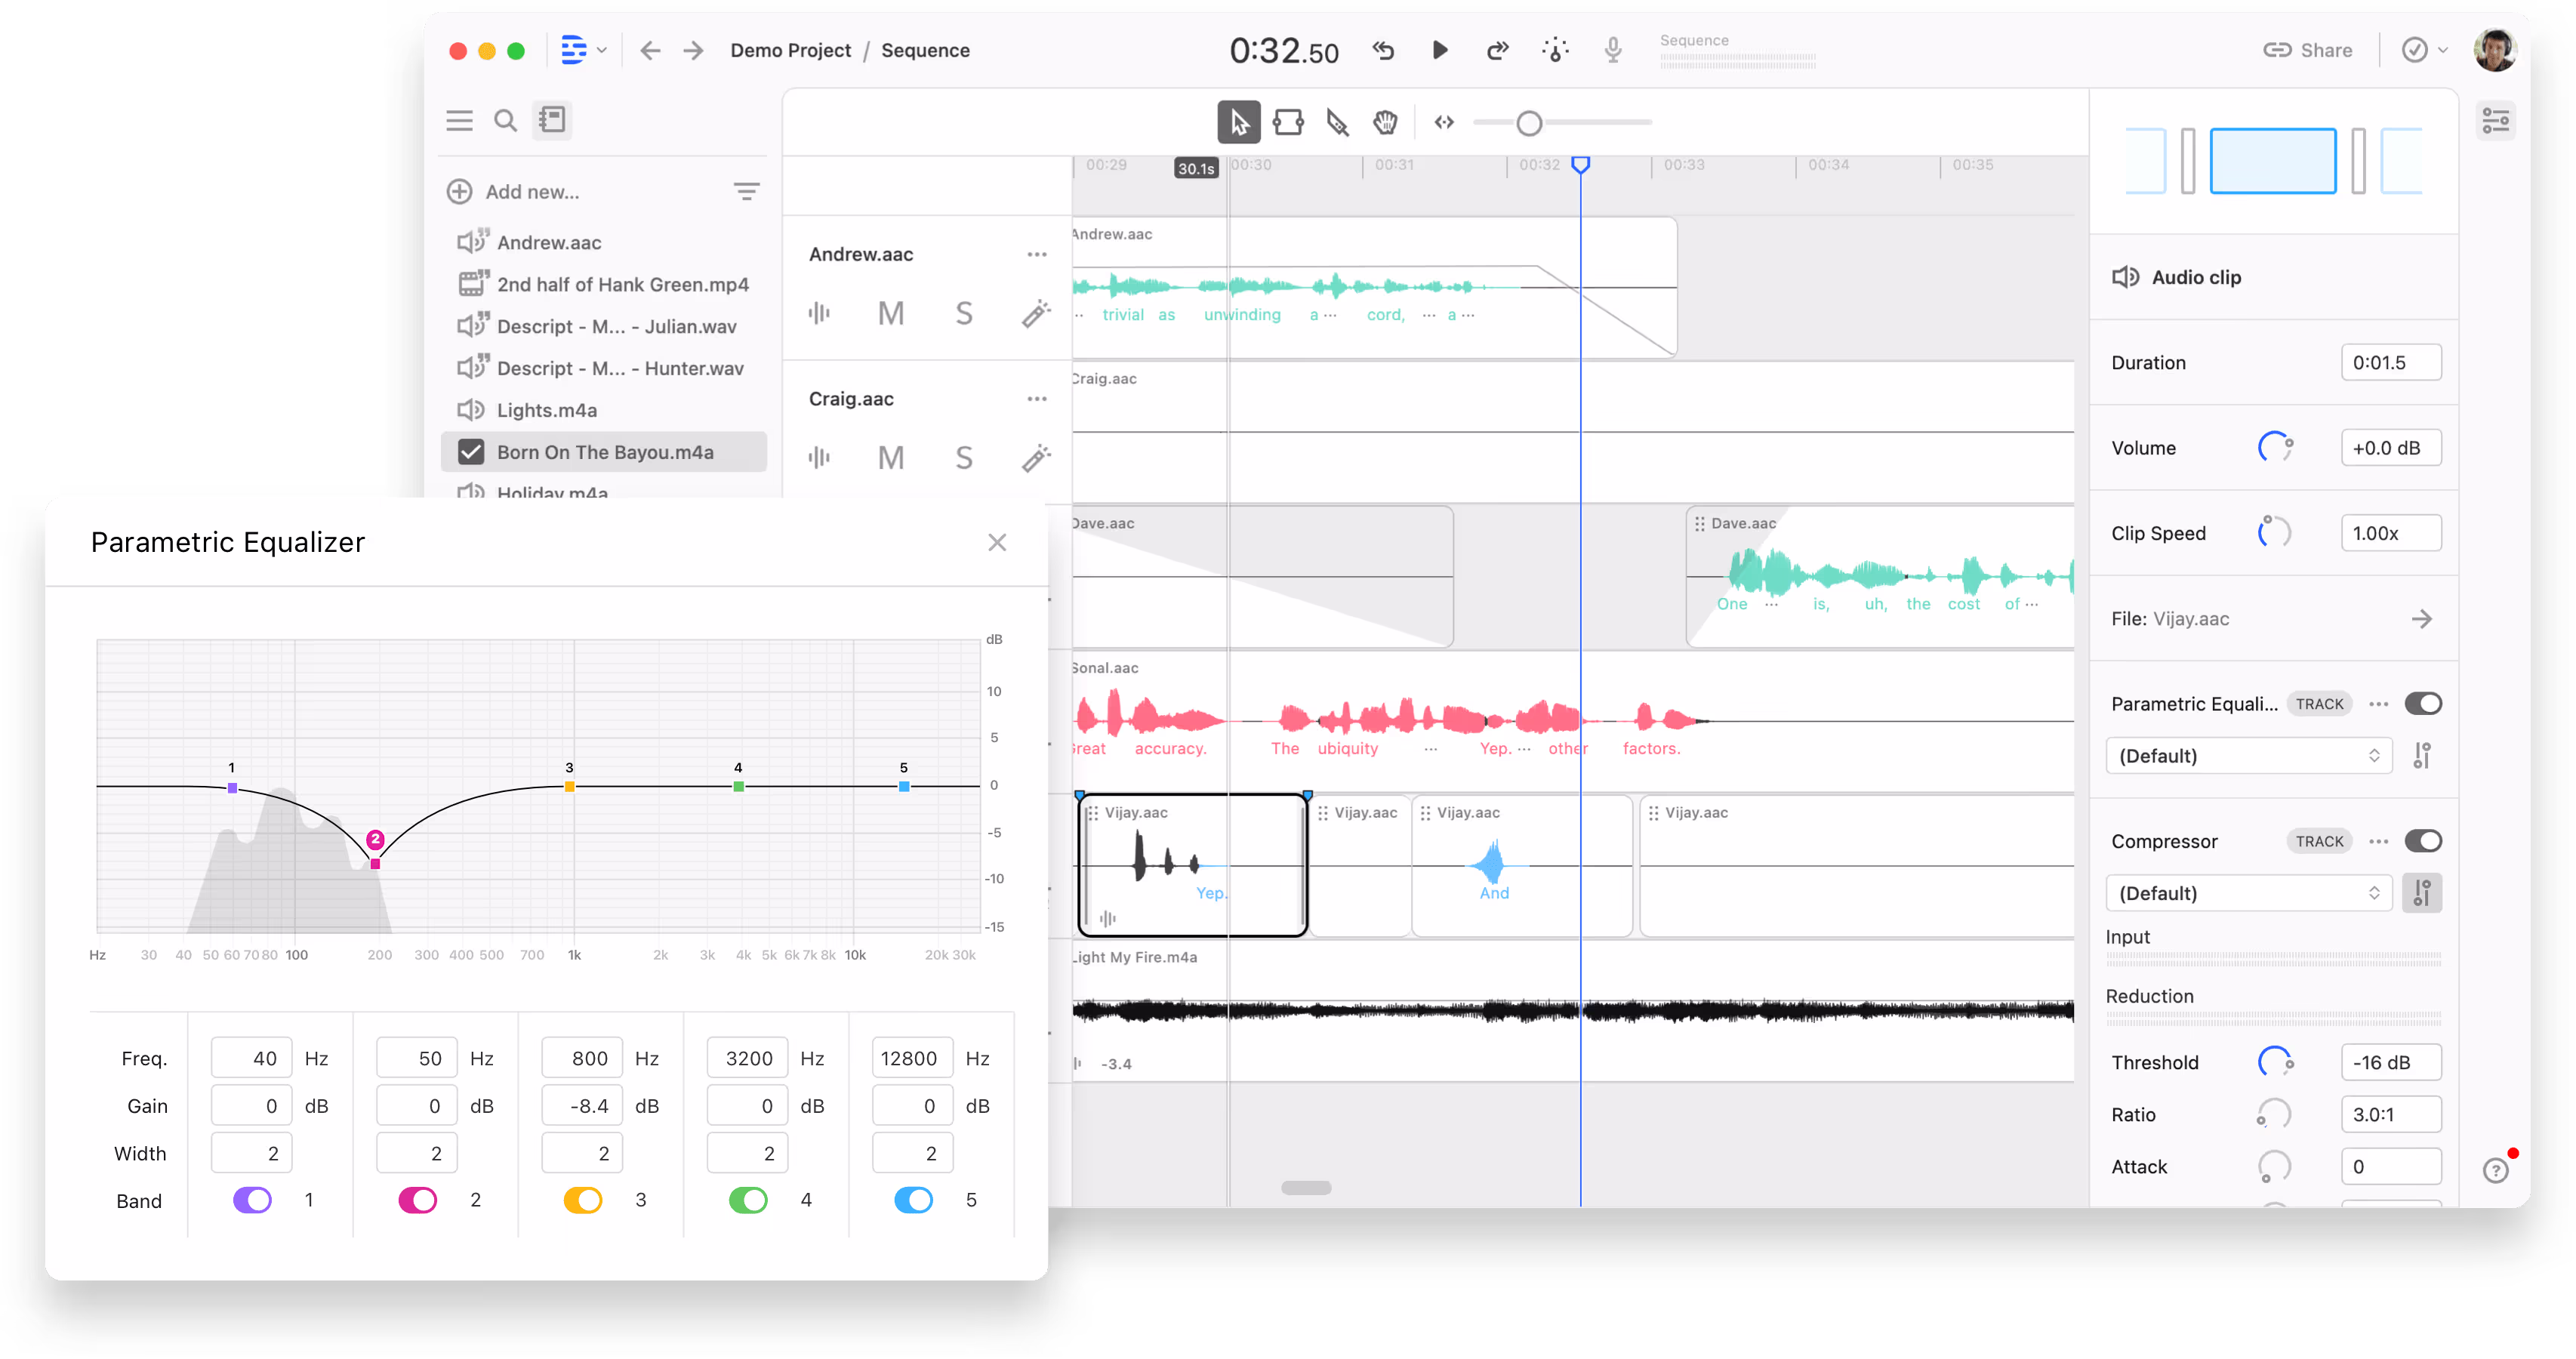Viewport: 2576px width, 1359px height.
Task: Click Band 3 Gain field showing -8.4
Action: pos(582,1106)
